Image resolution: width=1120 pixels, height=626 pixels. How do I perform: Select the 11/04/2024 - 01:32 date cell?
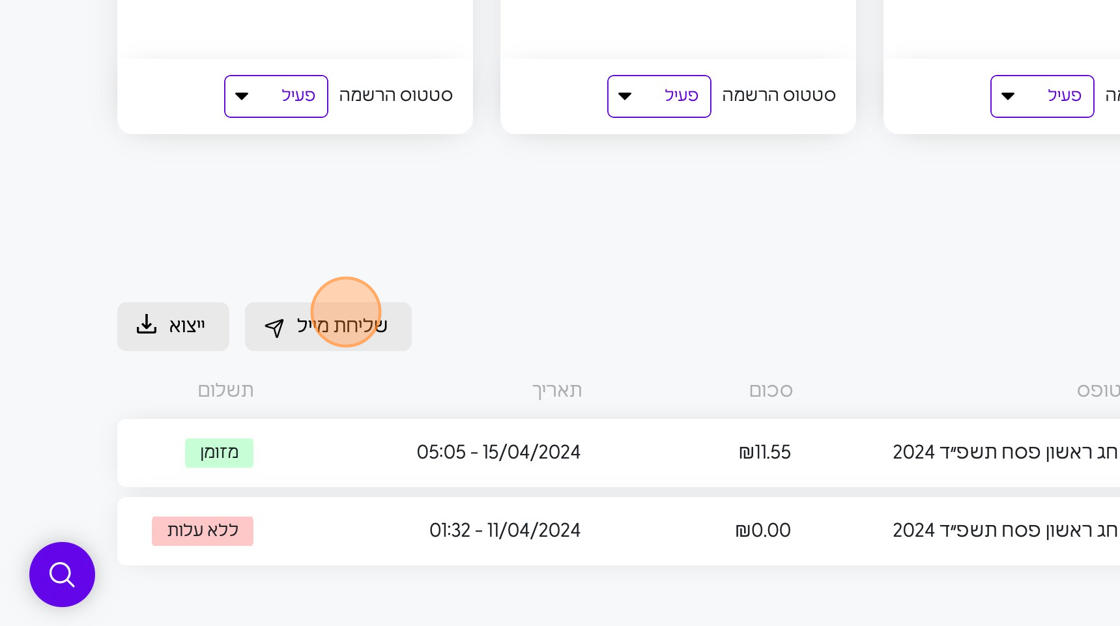pyautogui.click(x=505, y=531)
